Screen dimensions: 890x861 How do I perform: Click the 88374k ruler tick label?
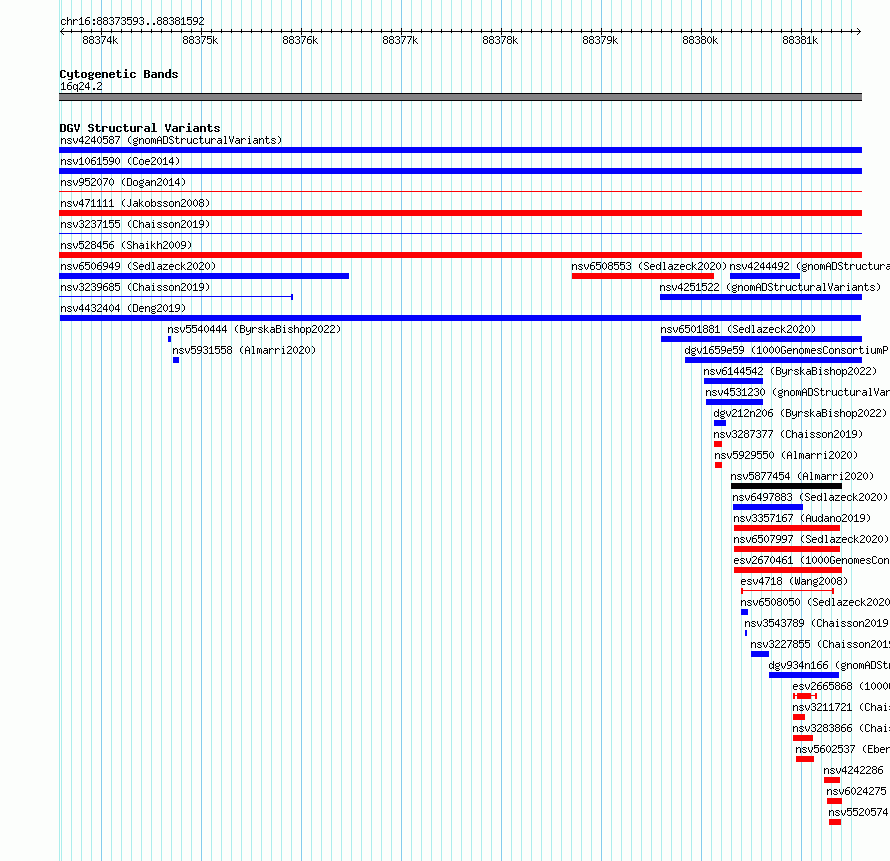[100, 40]
